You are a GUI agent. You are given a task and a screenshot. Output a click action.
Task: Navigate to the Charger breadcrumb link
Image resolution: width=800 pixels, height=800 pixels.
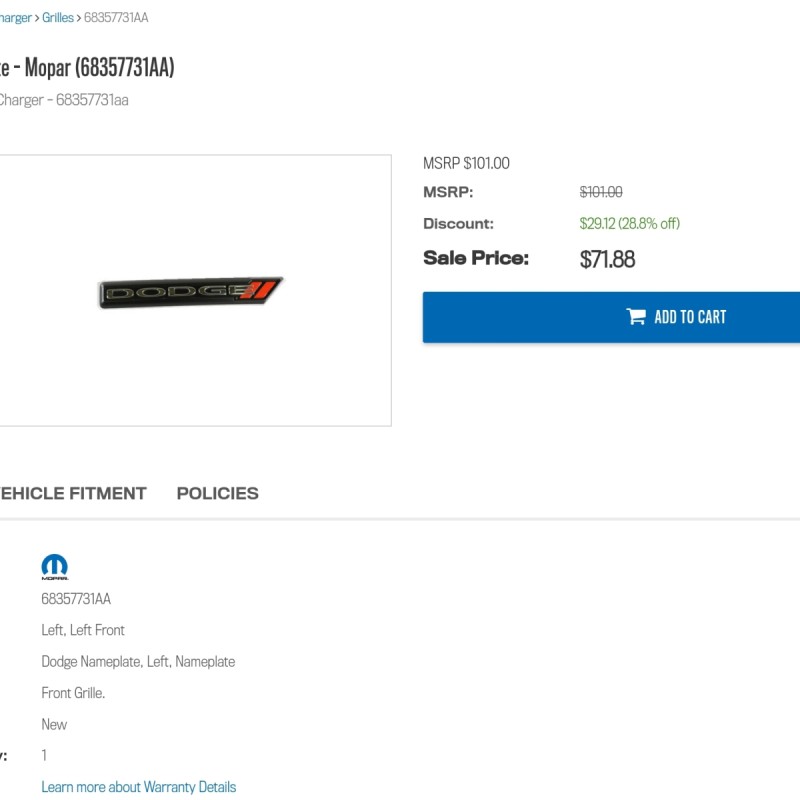point(15,18)
